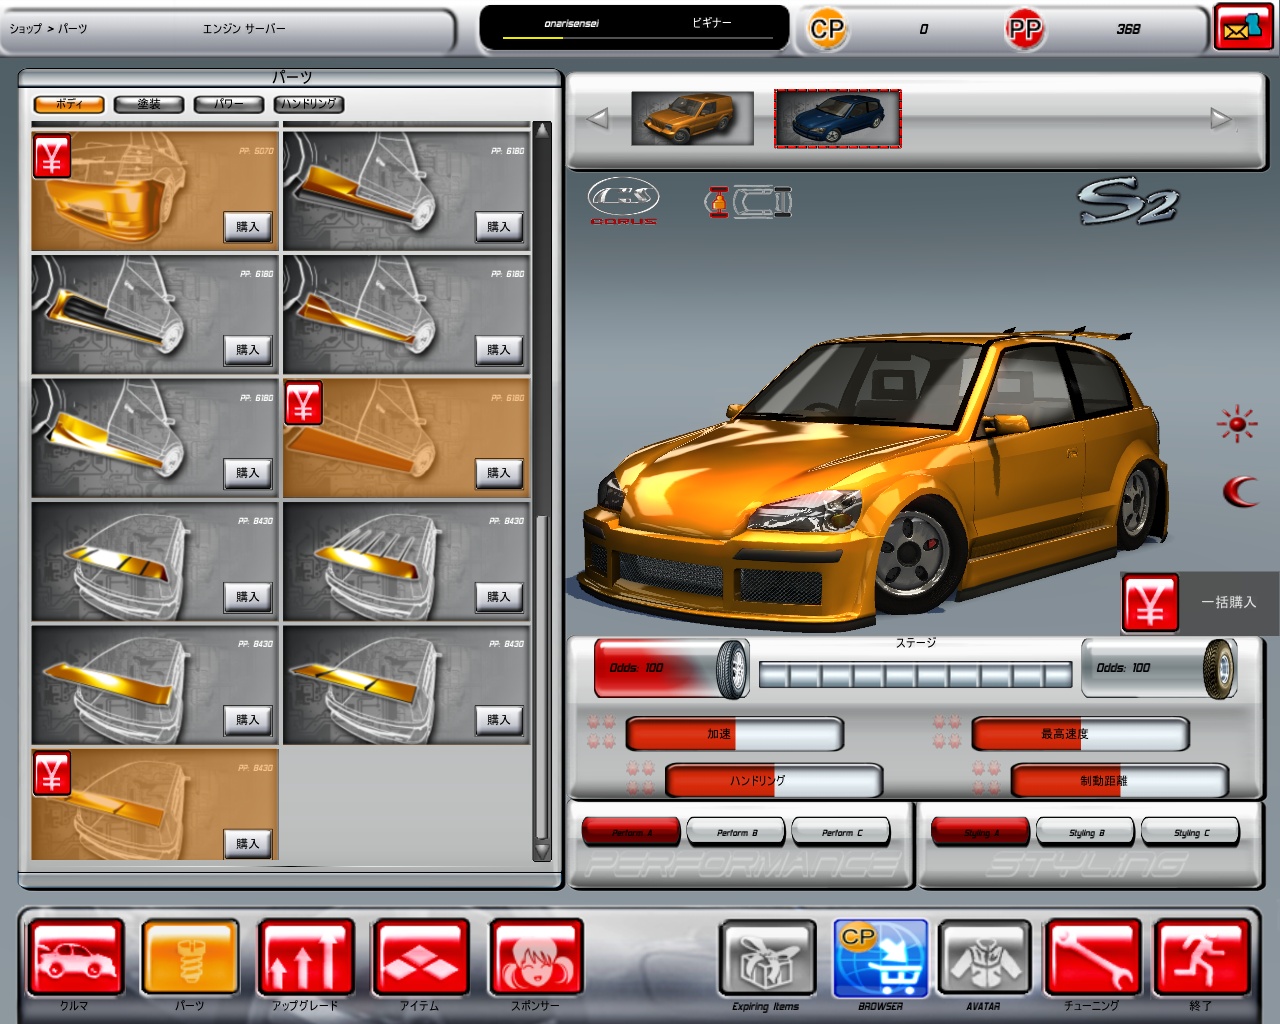Launch the CP BROWSER shop

[x=880, y=958]
